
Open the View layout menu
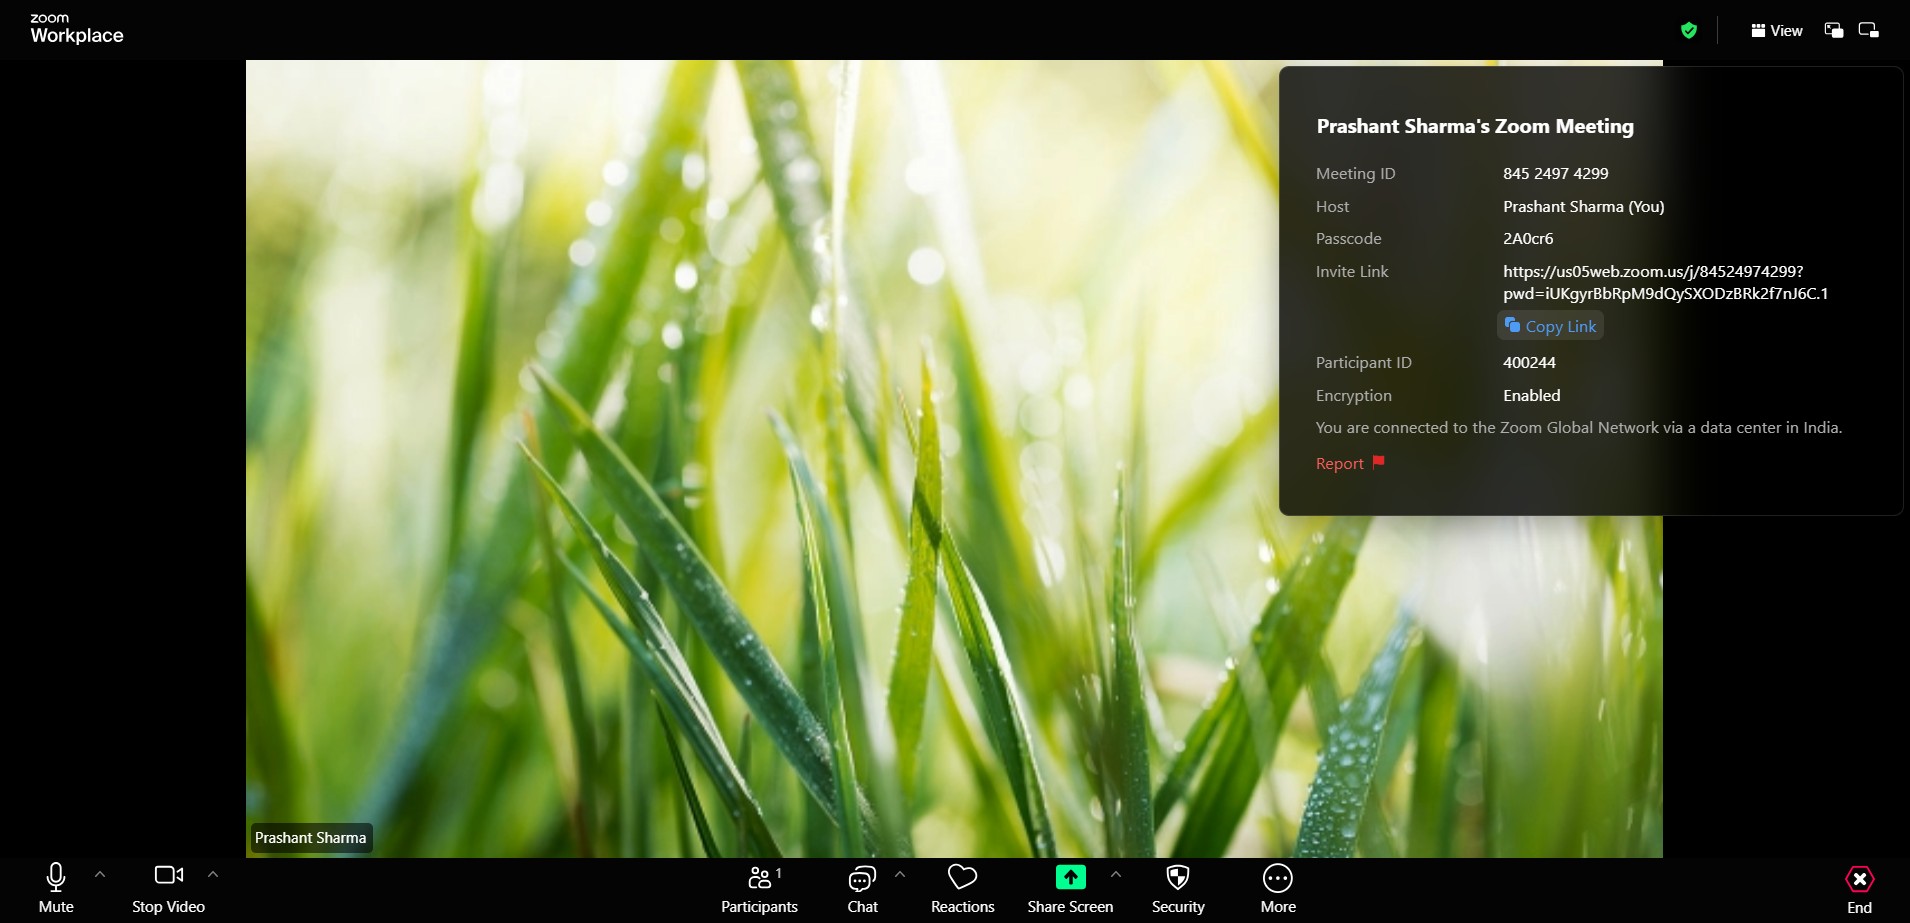1777,31
